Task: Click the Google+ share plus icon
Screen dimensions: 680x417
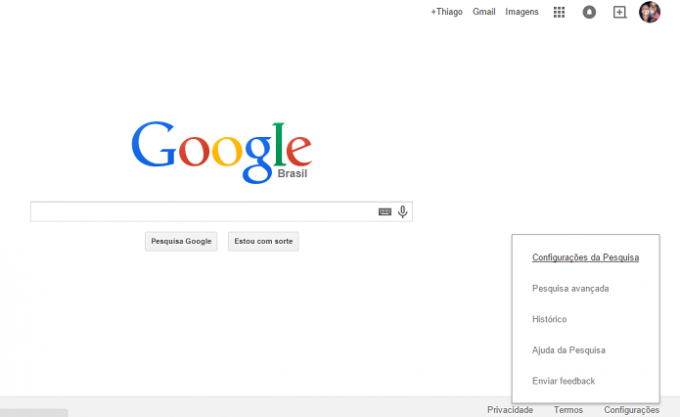Action: (619, 12)
